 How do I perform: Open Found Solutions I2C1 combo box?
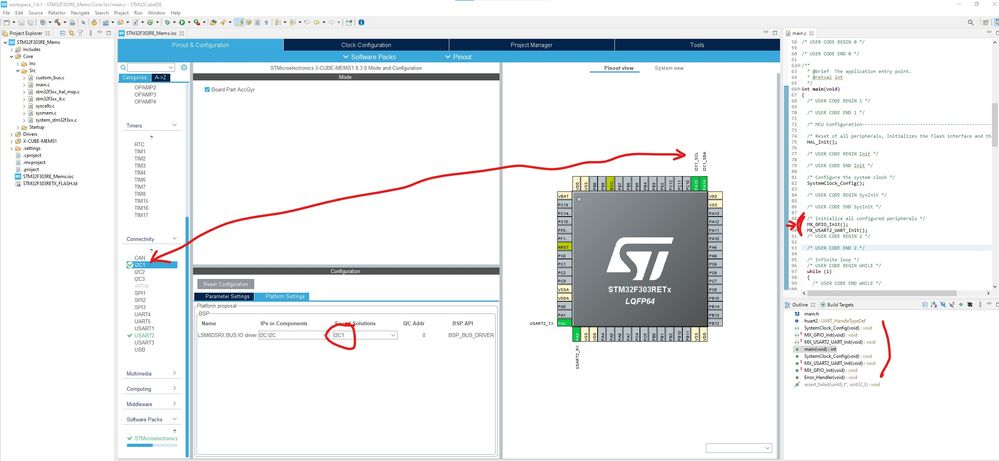point(364,335)
